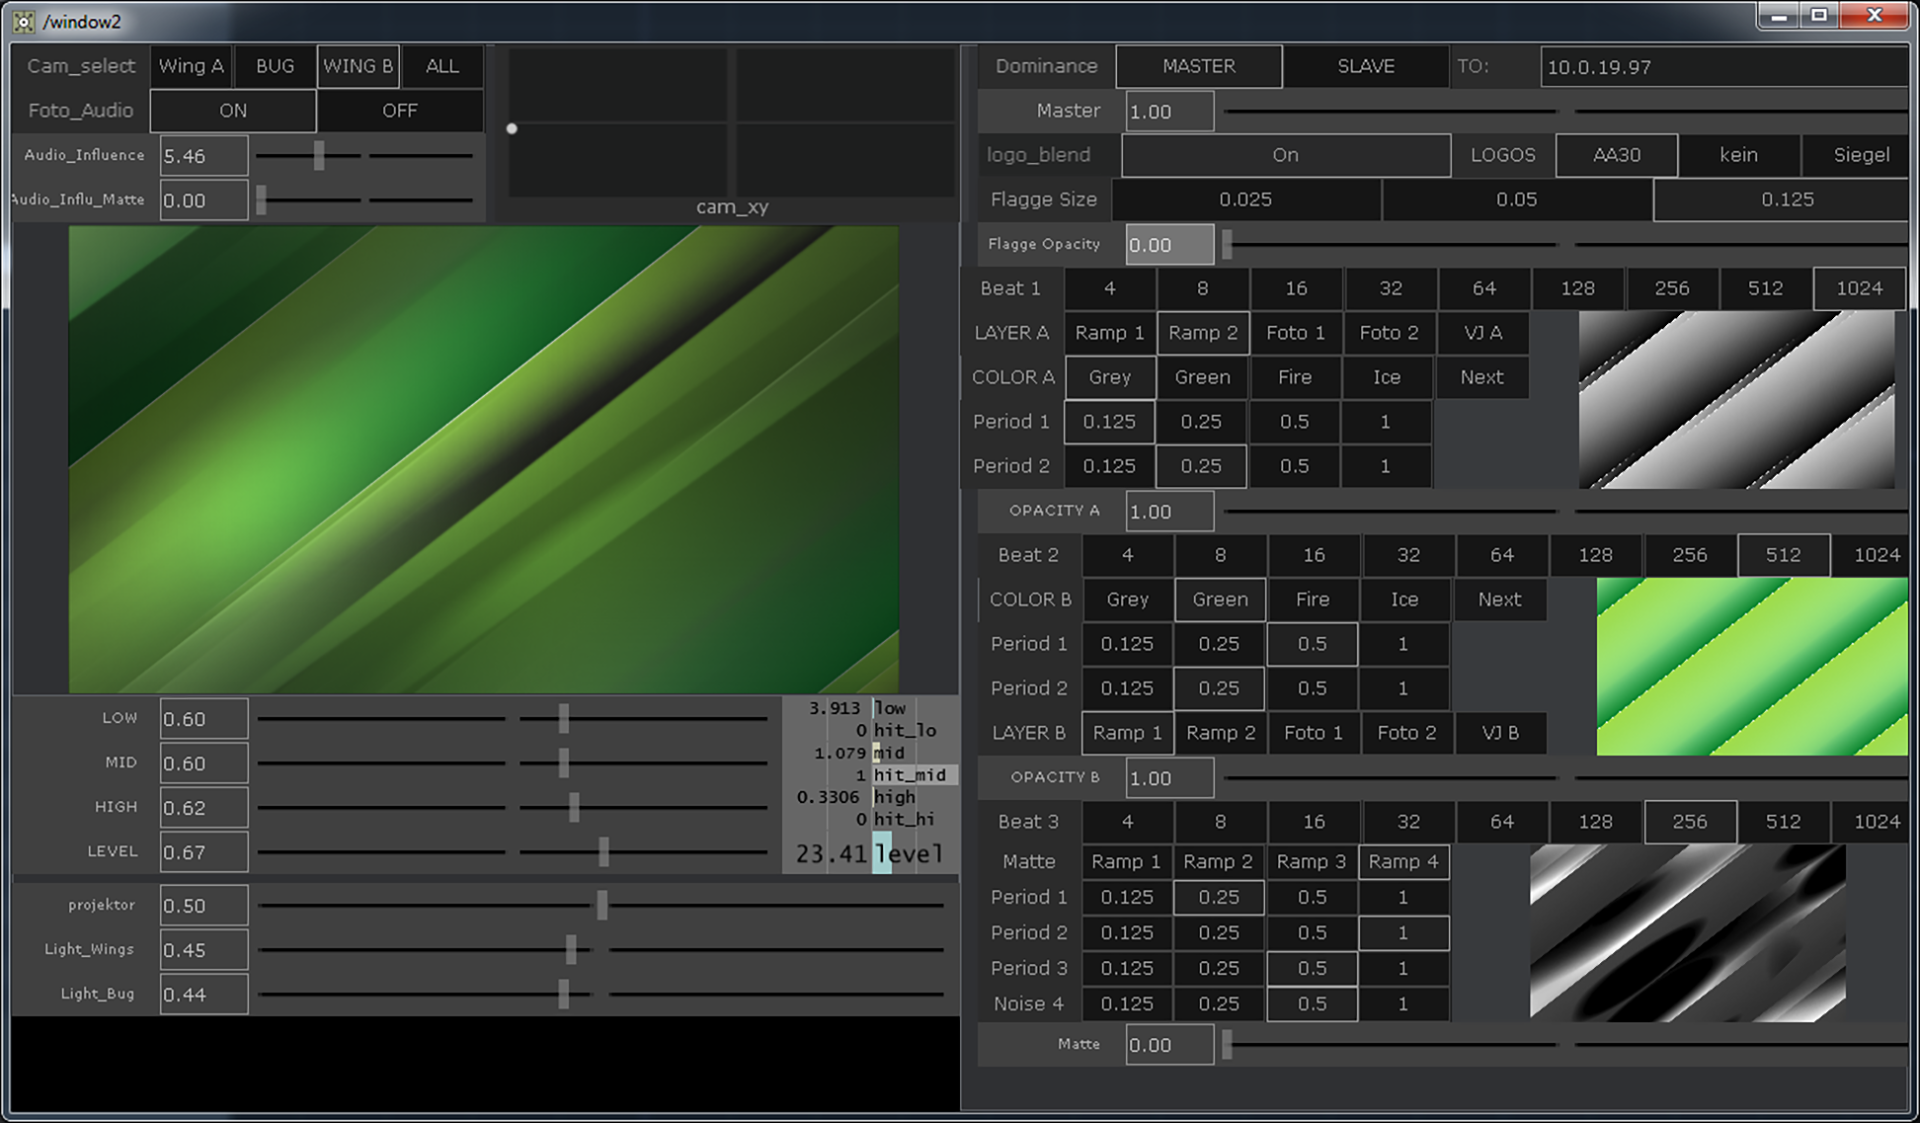Set COLOR B Period 1 to 0.5
This screenshot has width=1920, height=1123.
coord(1312,644)
